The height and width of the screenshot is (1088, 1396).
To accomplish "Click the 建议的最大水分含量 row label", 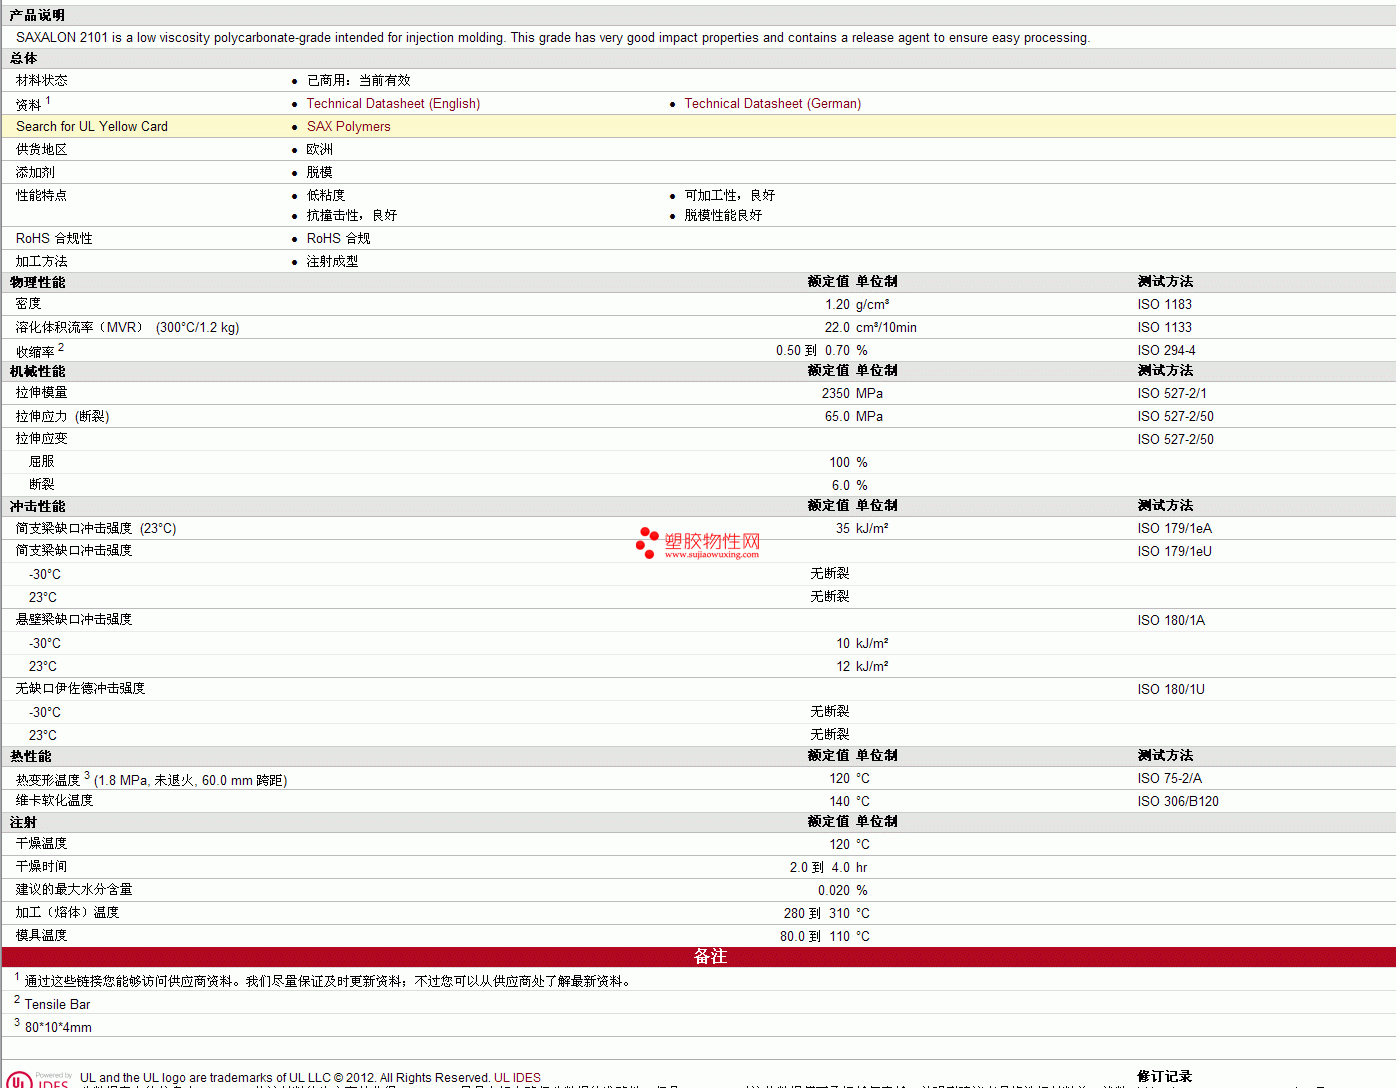I will tap(73, 889).
